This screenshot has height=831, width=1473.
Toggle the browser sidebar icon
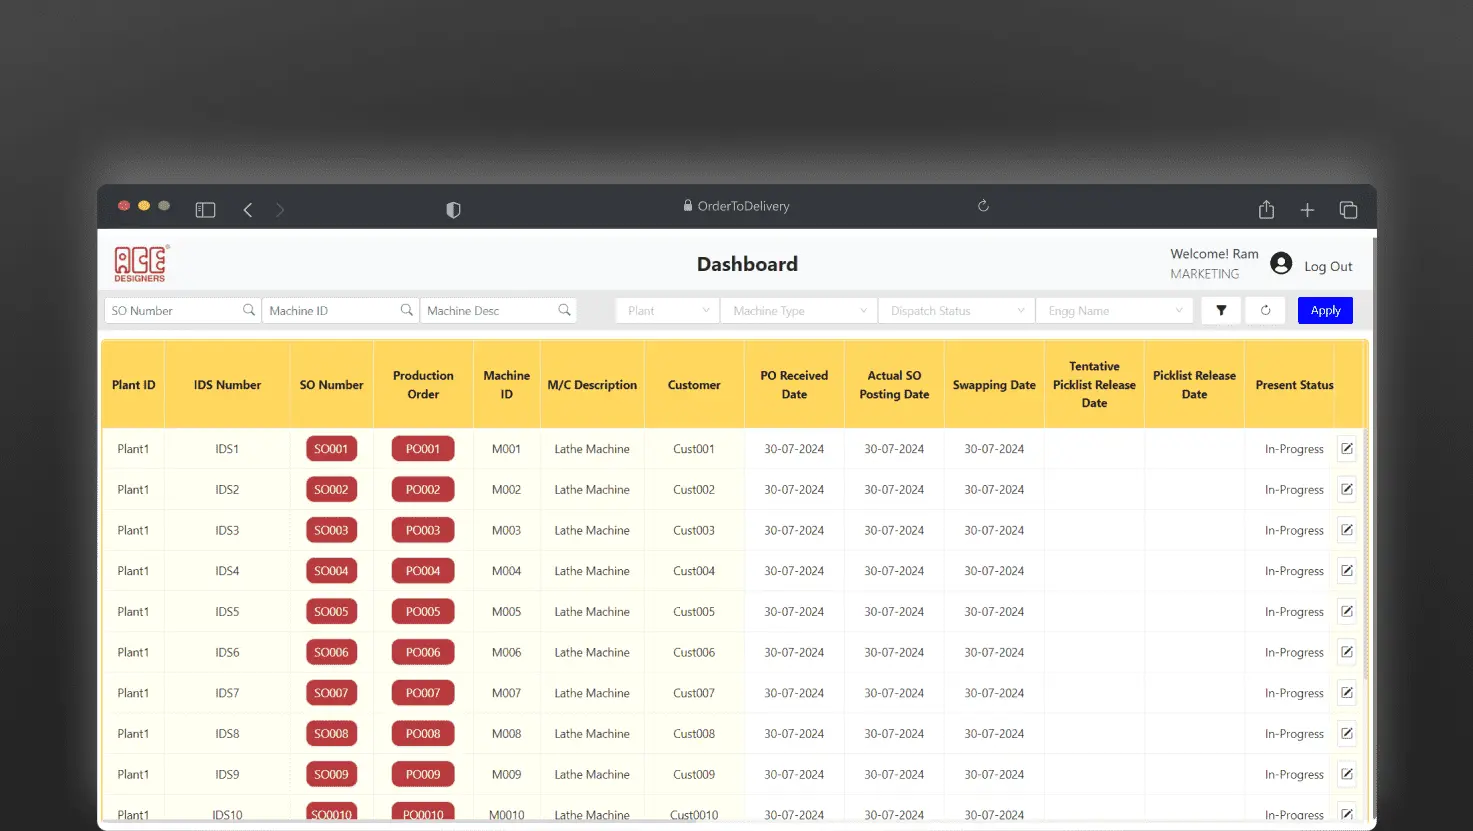pos(205,210)
